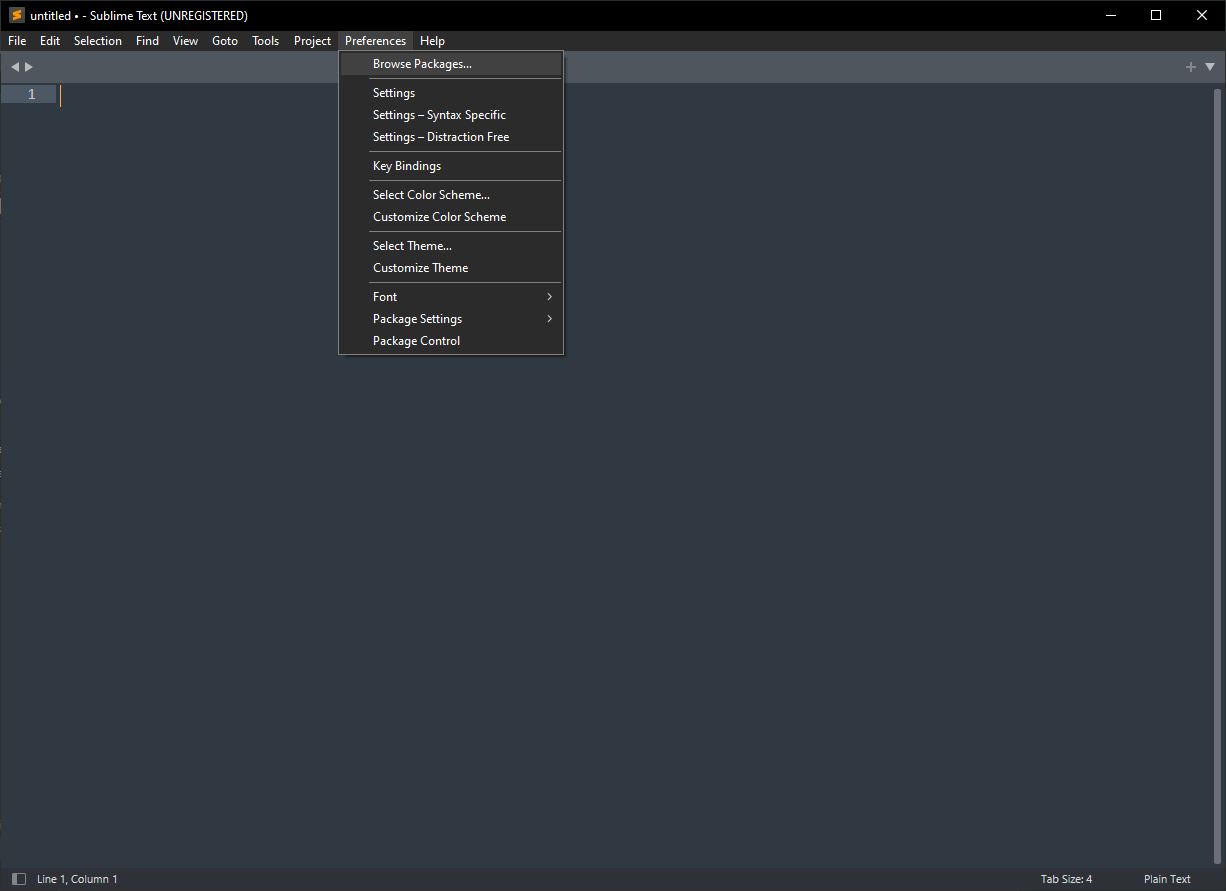Click Customize Theme entry
1226x891 pixels.
[x=451, y=268]
